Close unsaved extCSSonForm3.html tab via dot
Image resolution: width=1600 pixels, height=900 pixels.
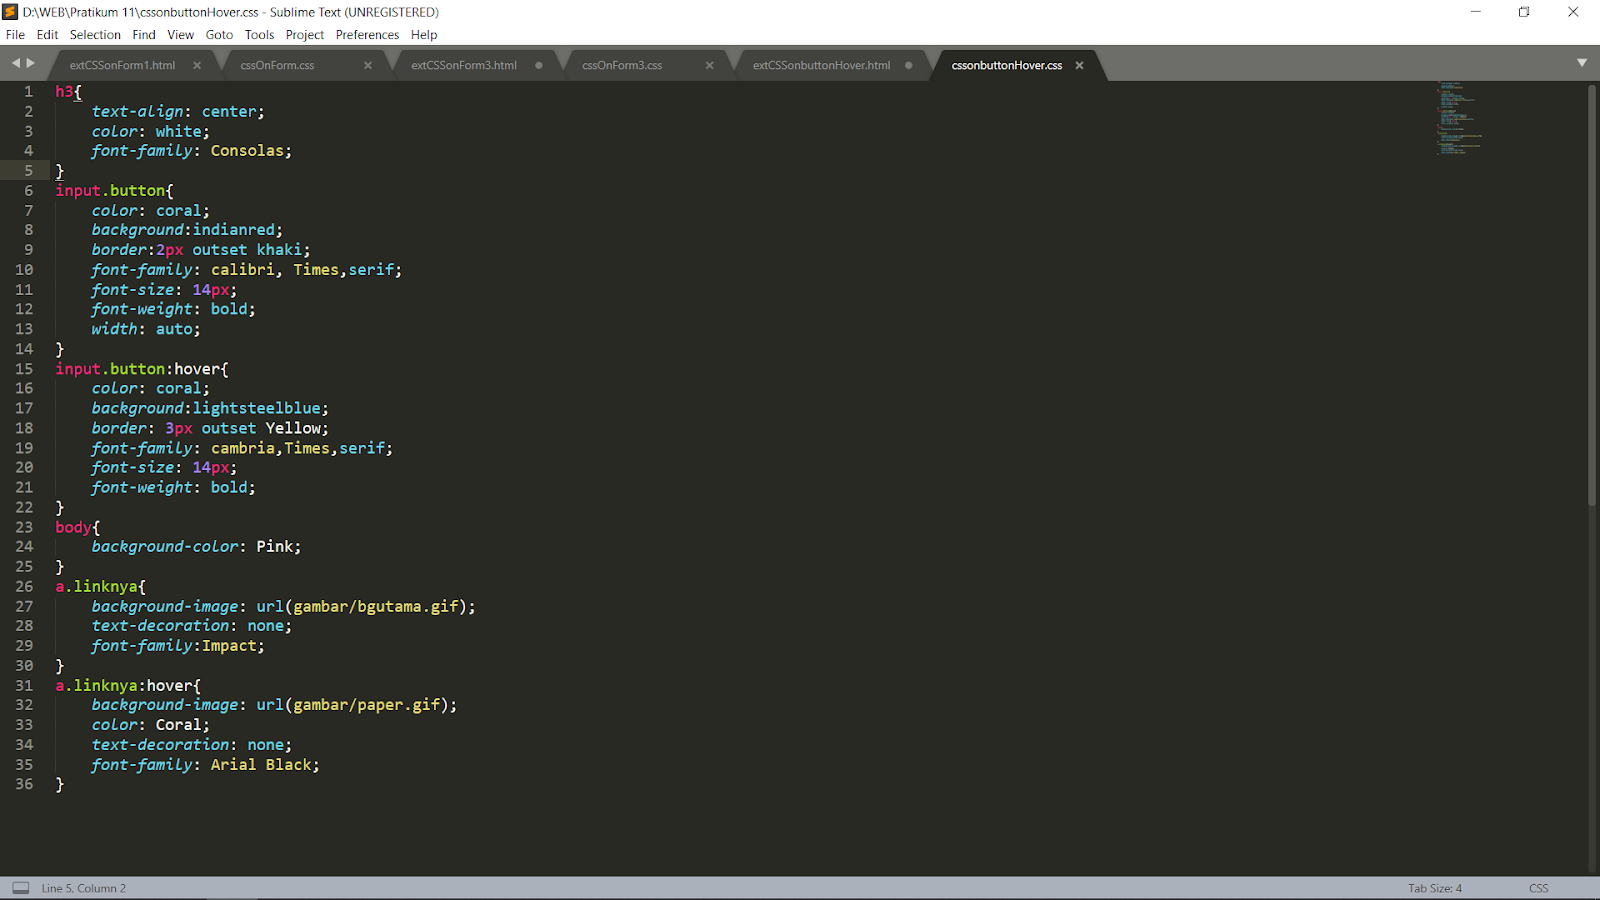coord(539,65)
